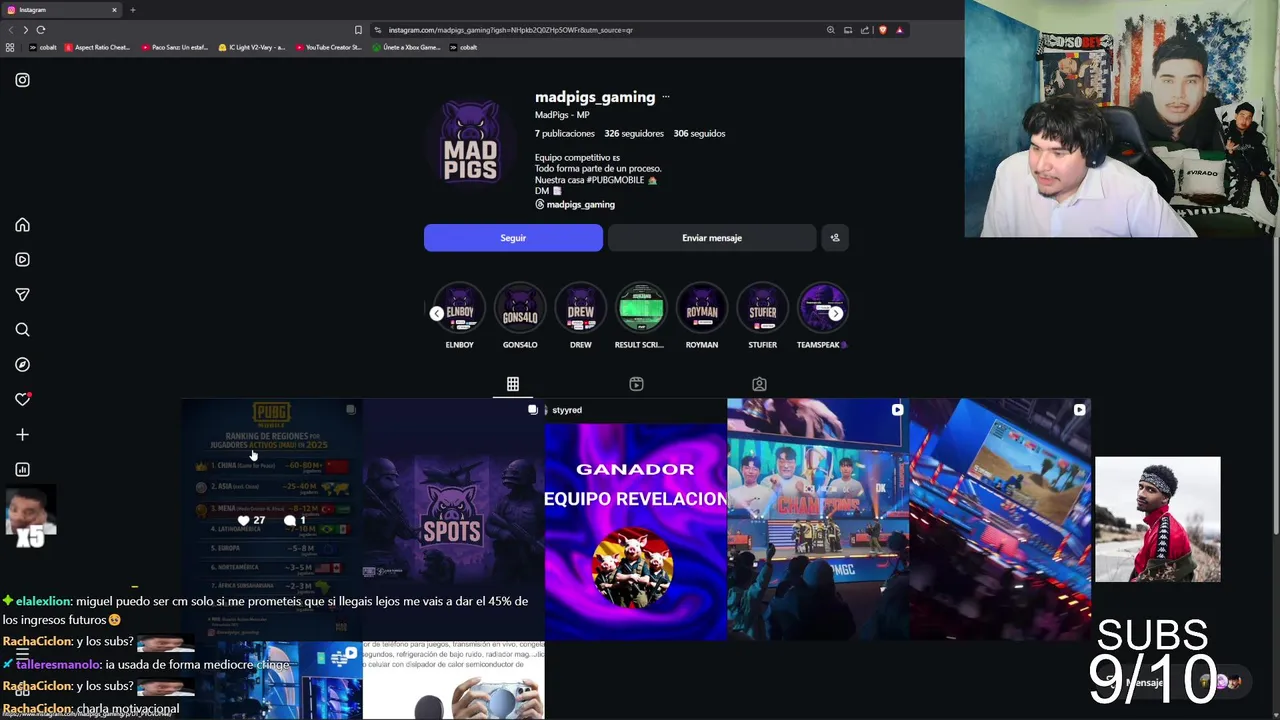The height and width of the screenshot is (720, 1280).
Task: Open Brave Shields lion icon
Action: [x=882, y=30]
